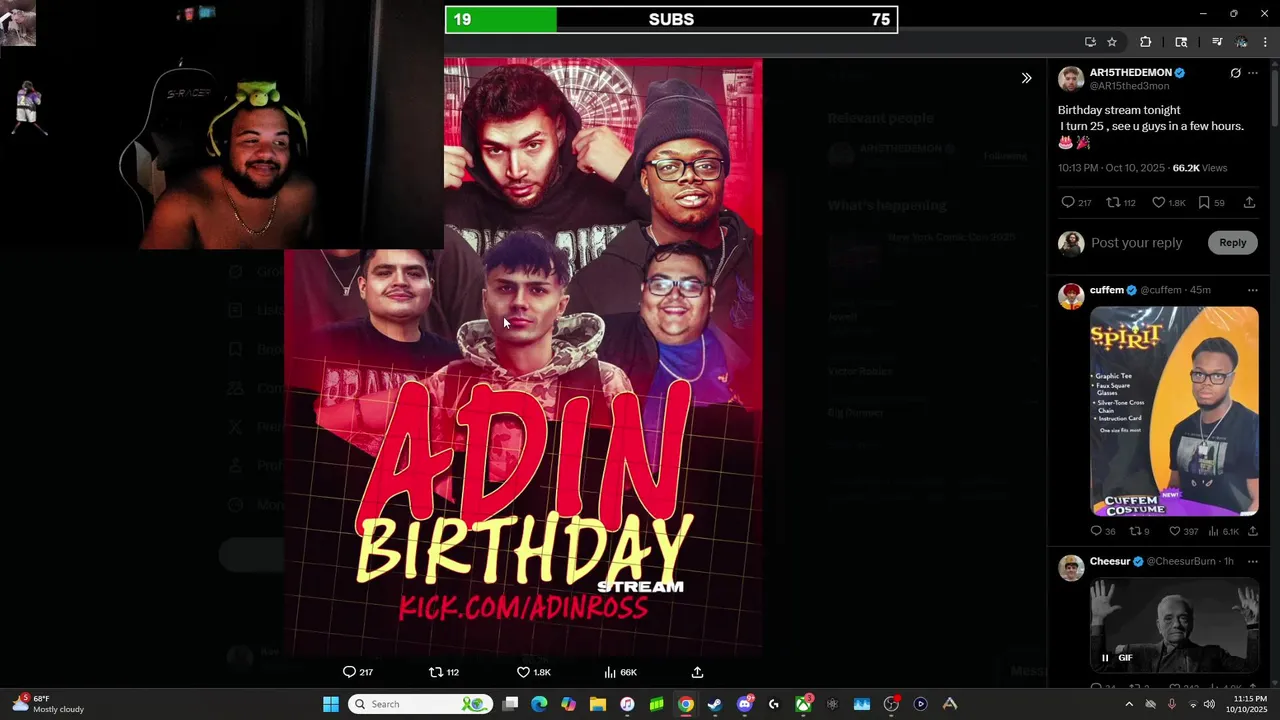Click reply icon showing 36 on cuffem post

pyautogui.click(x=1096, y=531)
